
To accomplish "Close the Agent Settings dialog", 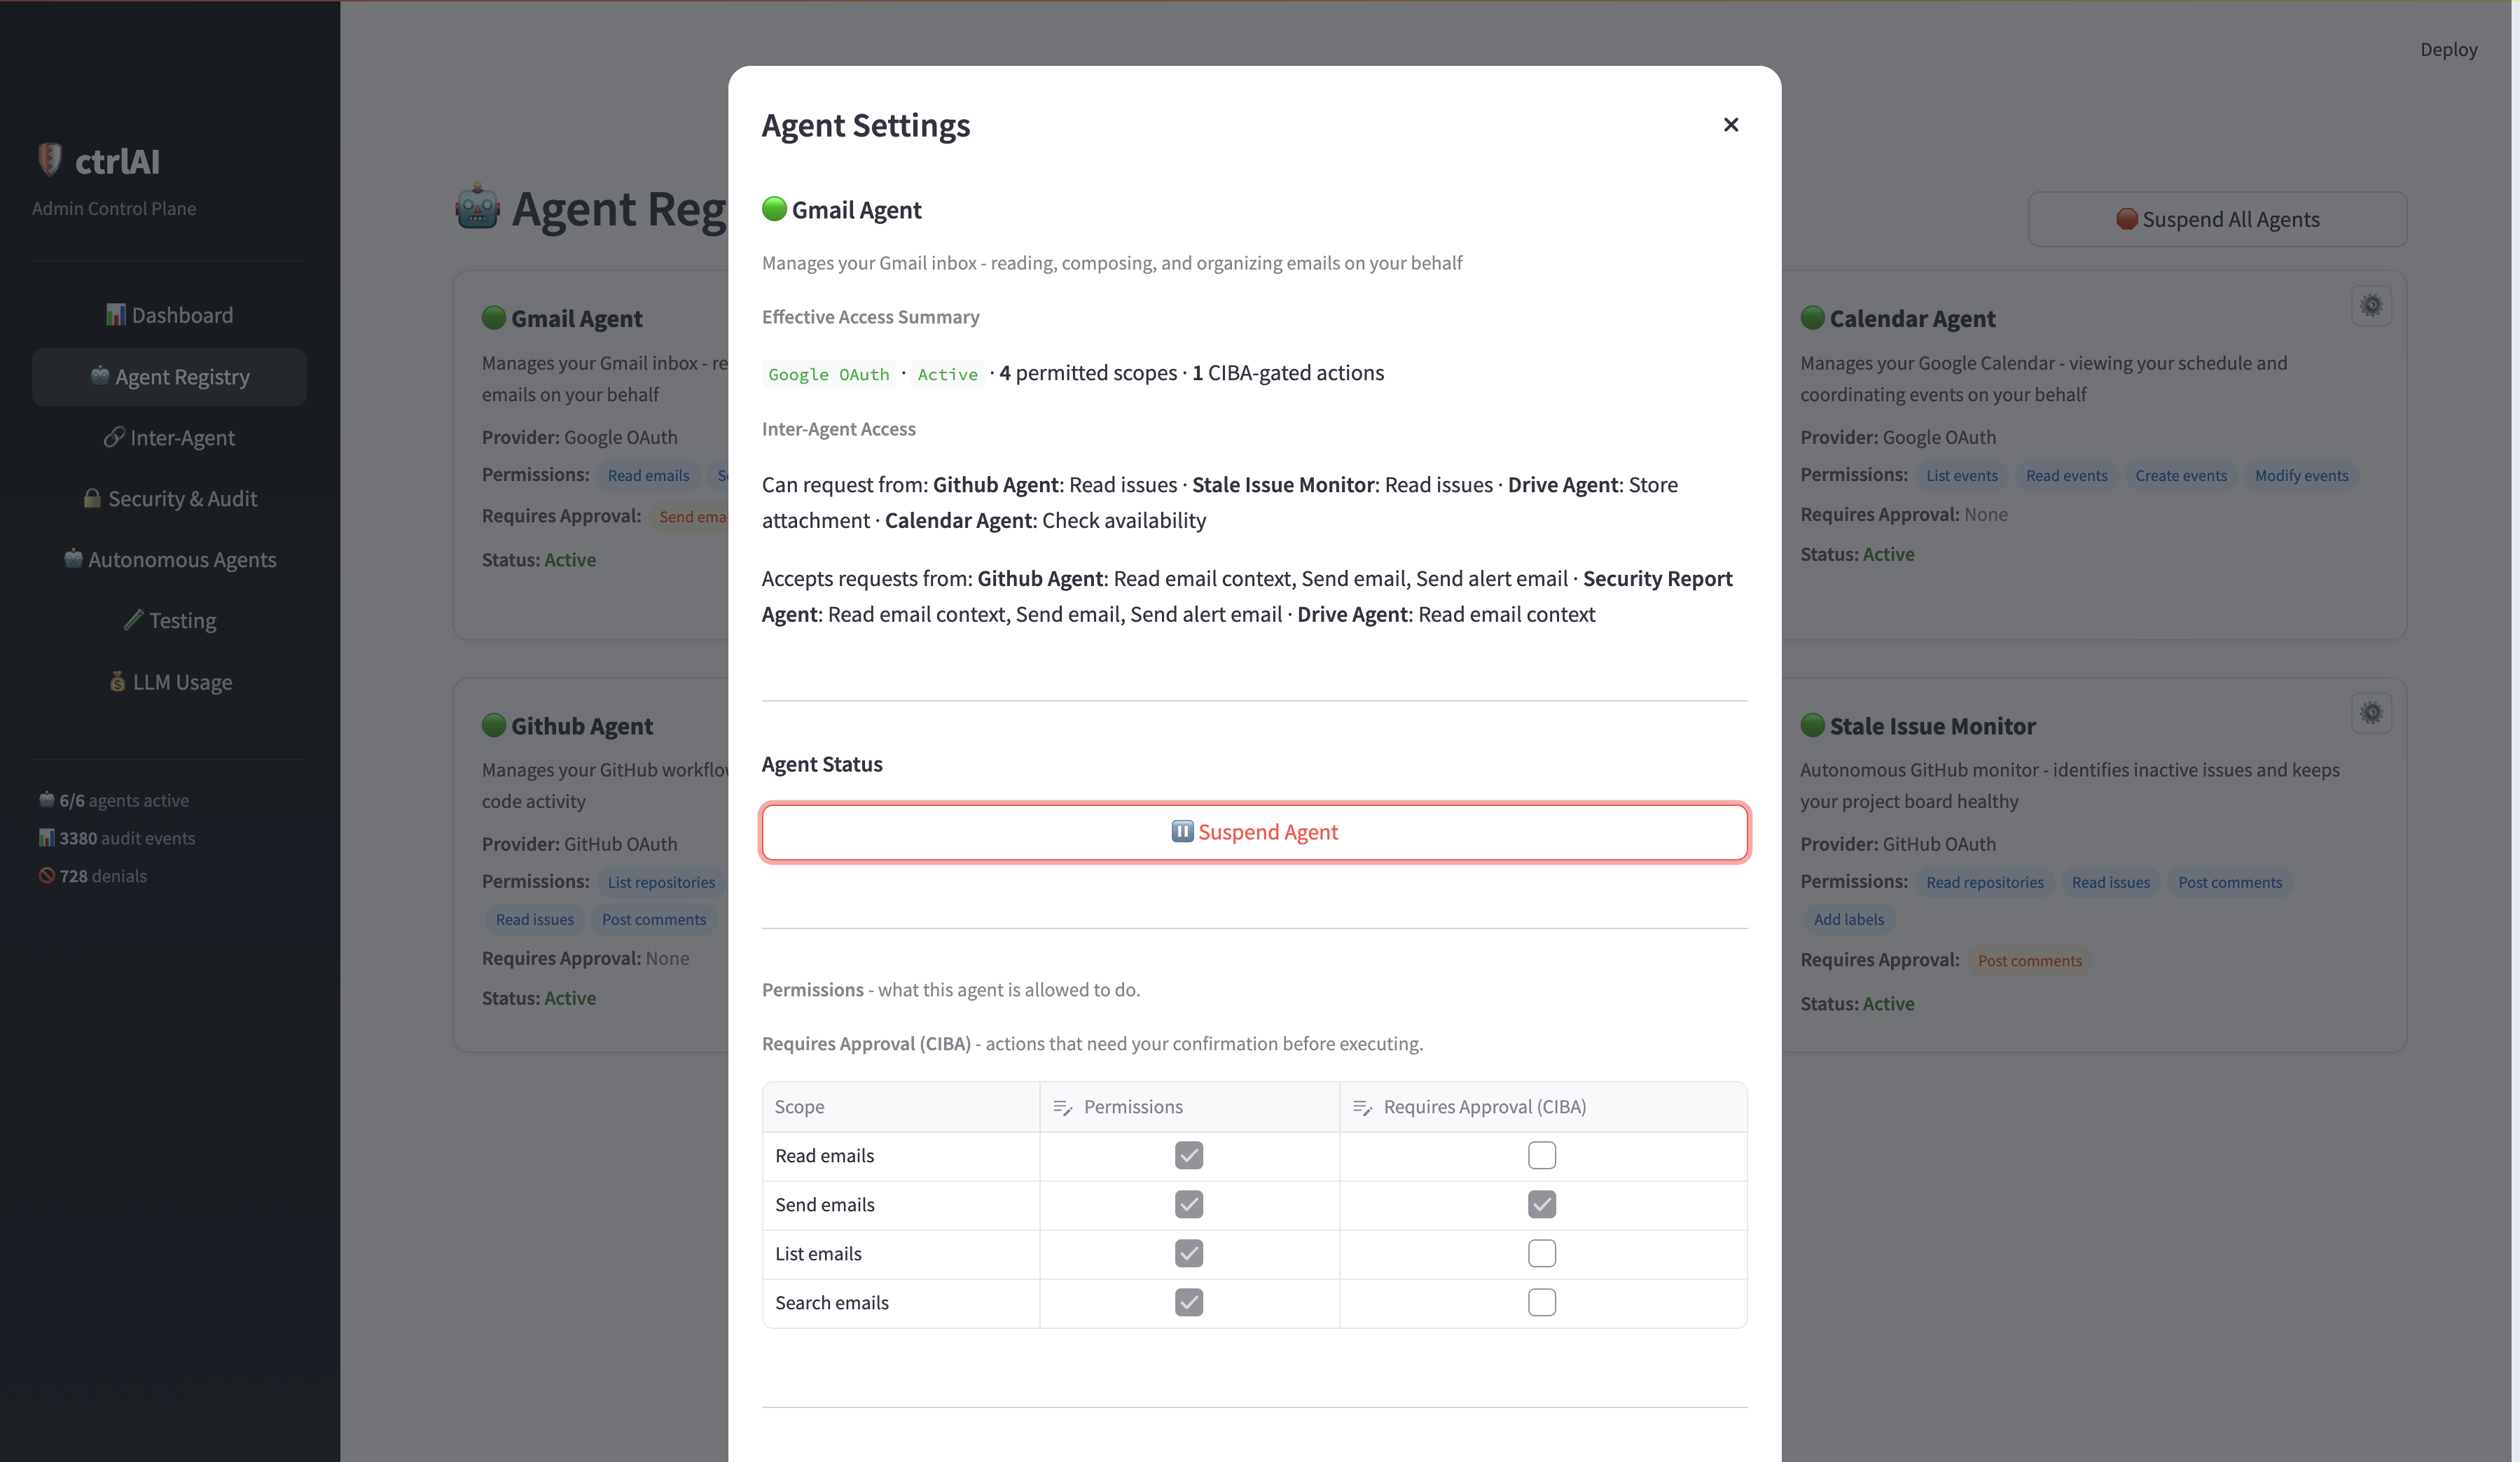I will (1731, 125).
